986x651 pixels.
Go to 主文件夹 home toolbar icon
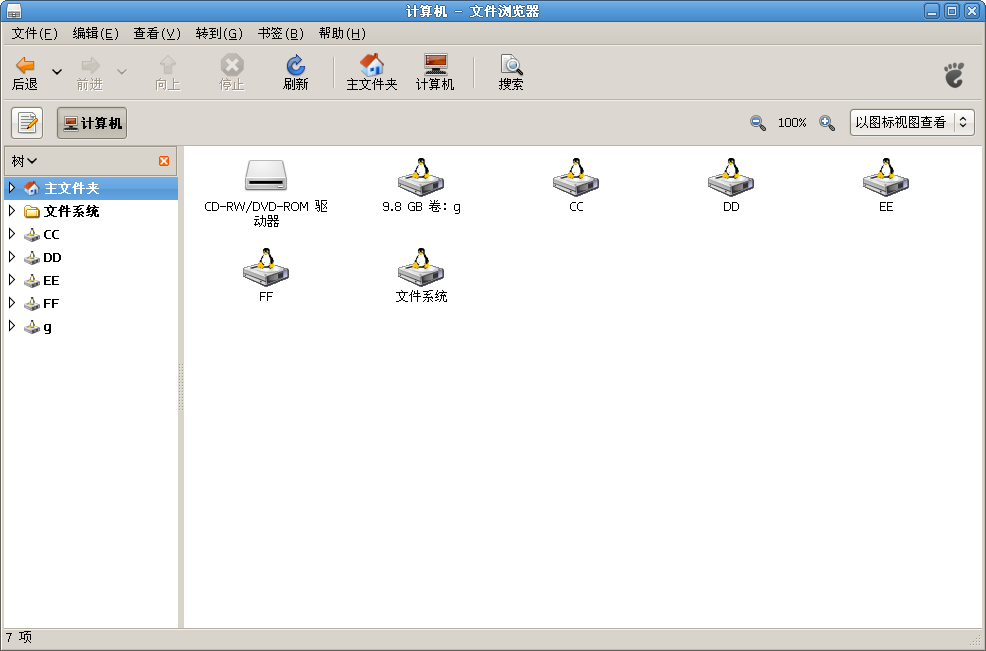[x=372, y=64]
